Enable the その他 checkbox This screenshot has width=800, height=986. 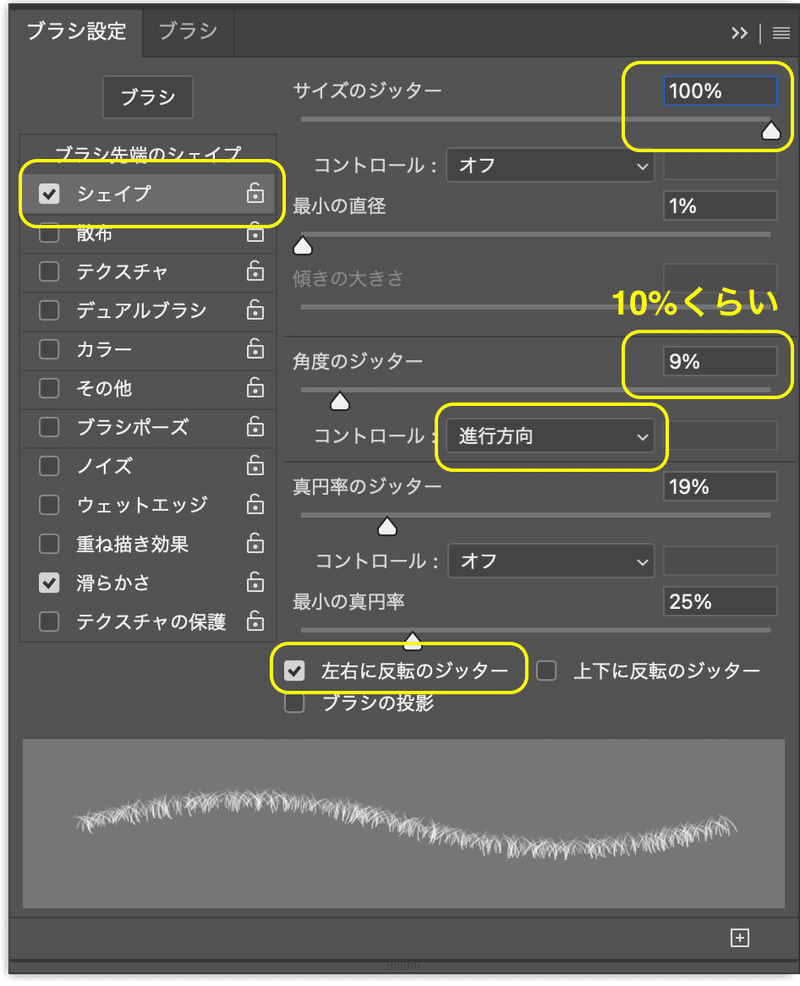point(49,389)
